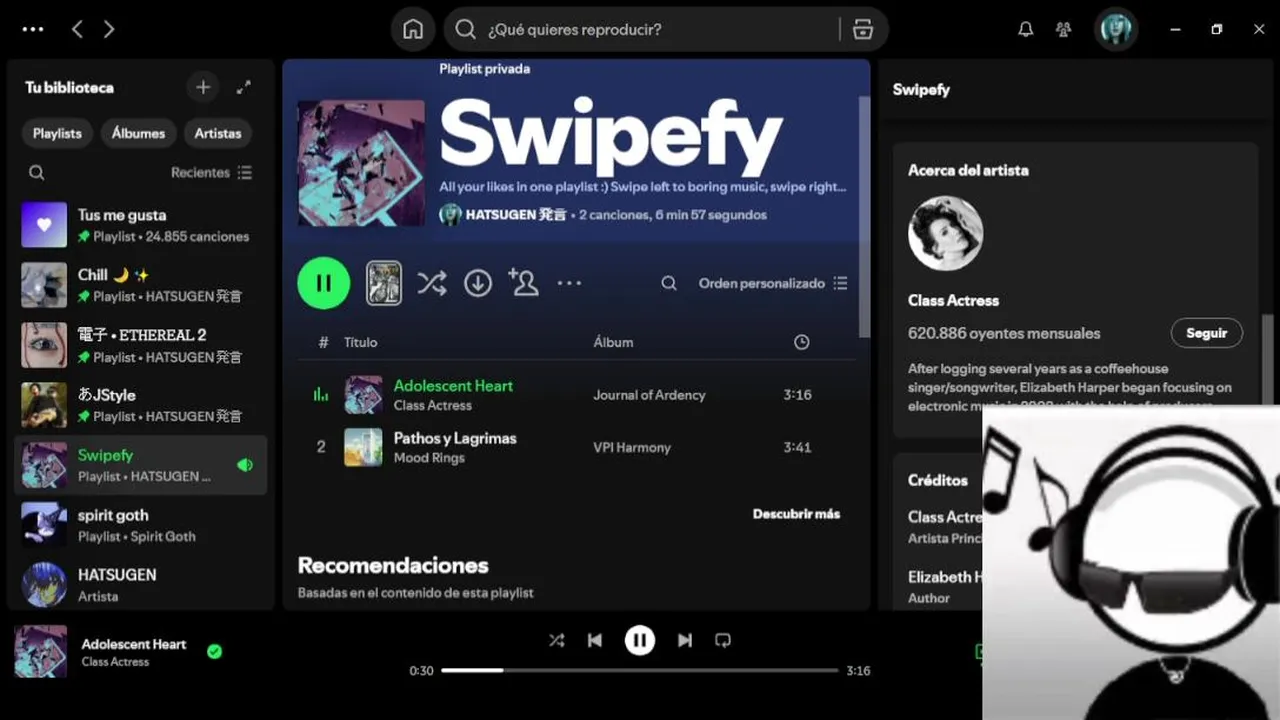Select the Adolescent Heart track row

point(577,395)
